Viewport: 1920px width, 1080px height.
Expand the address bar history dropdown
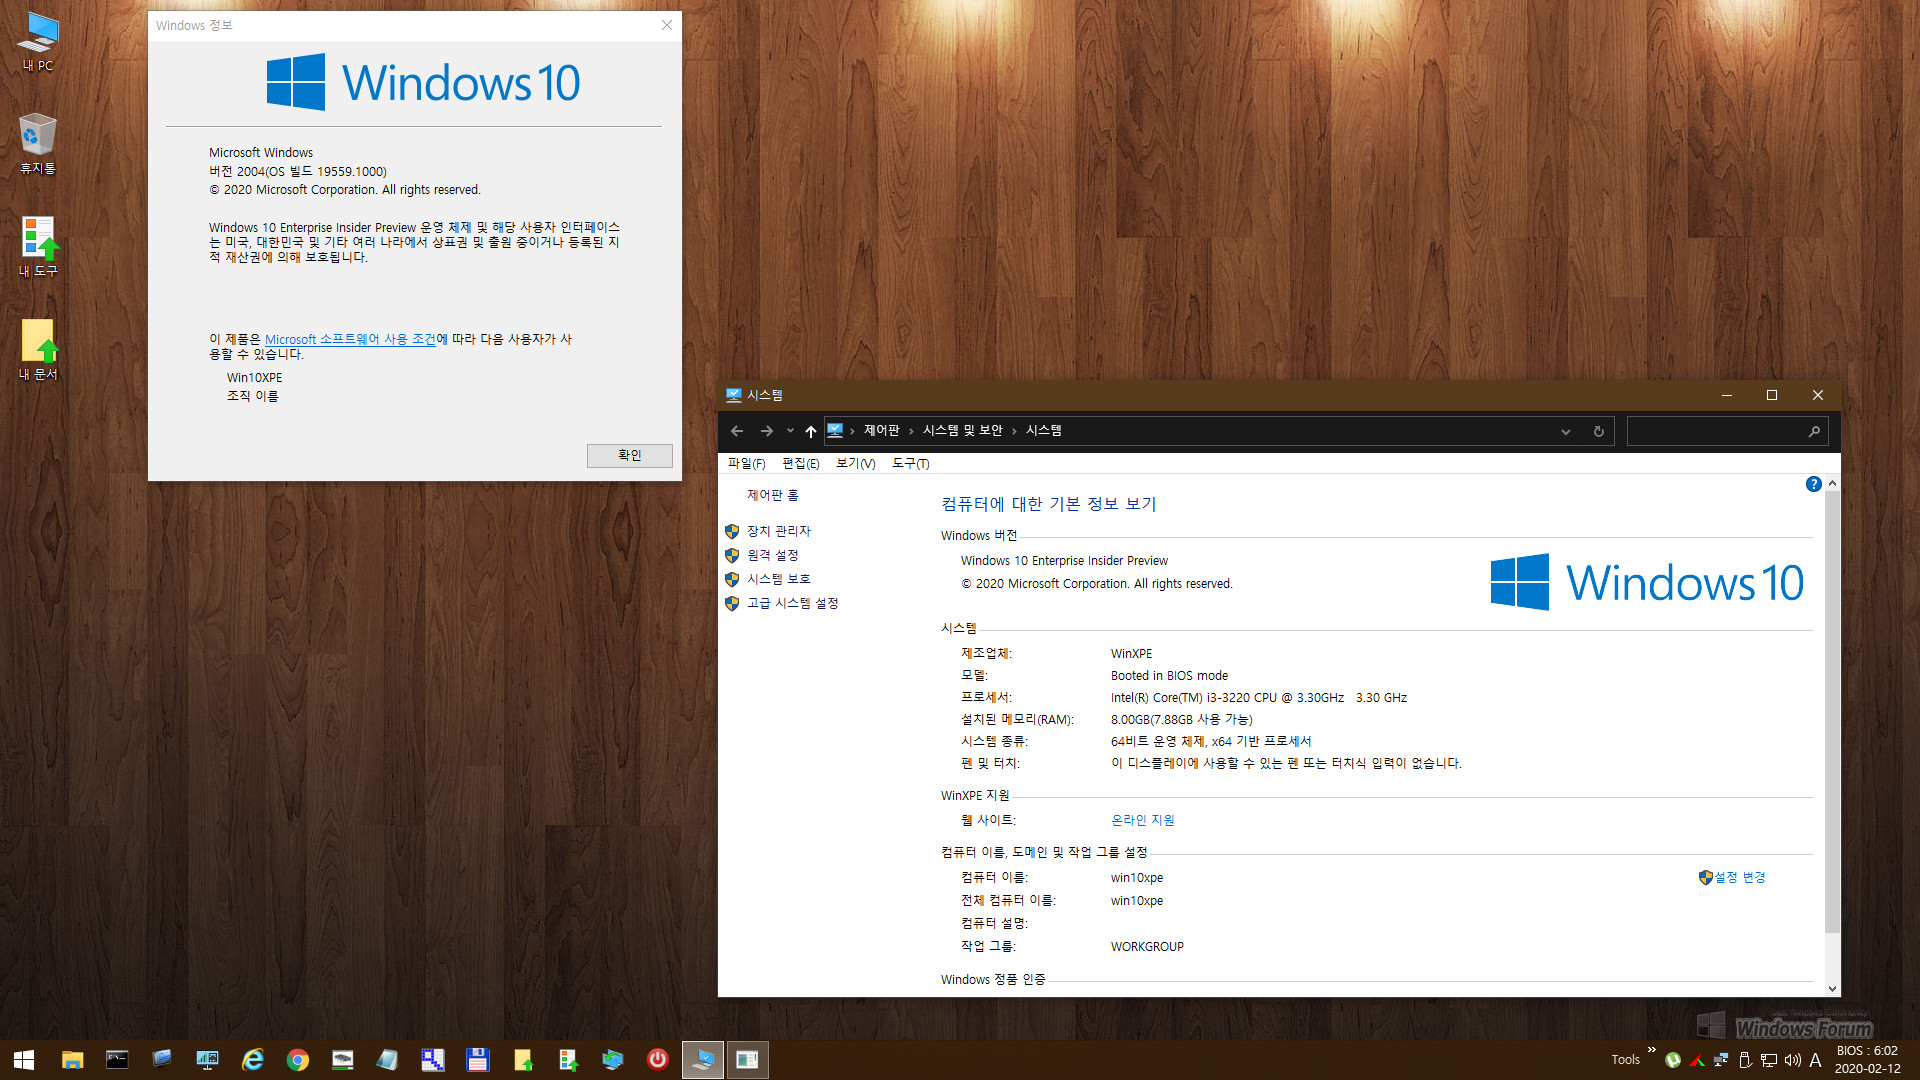click(1566, 431)
